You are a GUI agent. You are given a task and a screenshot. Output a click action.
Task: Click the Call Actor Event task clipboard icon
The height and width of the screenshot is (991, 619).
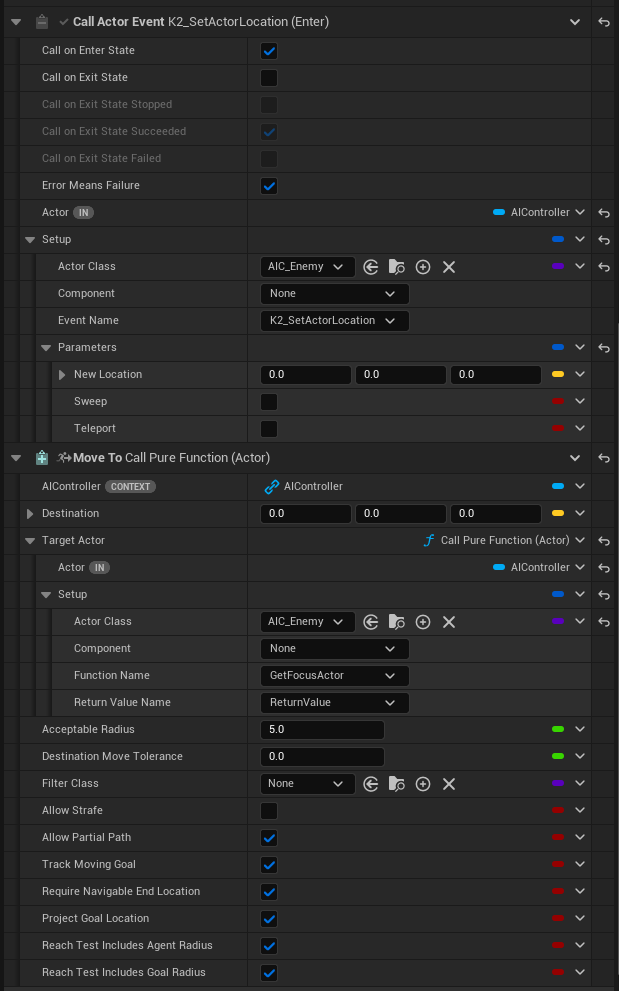[42, 22]
